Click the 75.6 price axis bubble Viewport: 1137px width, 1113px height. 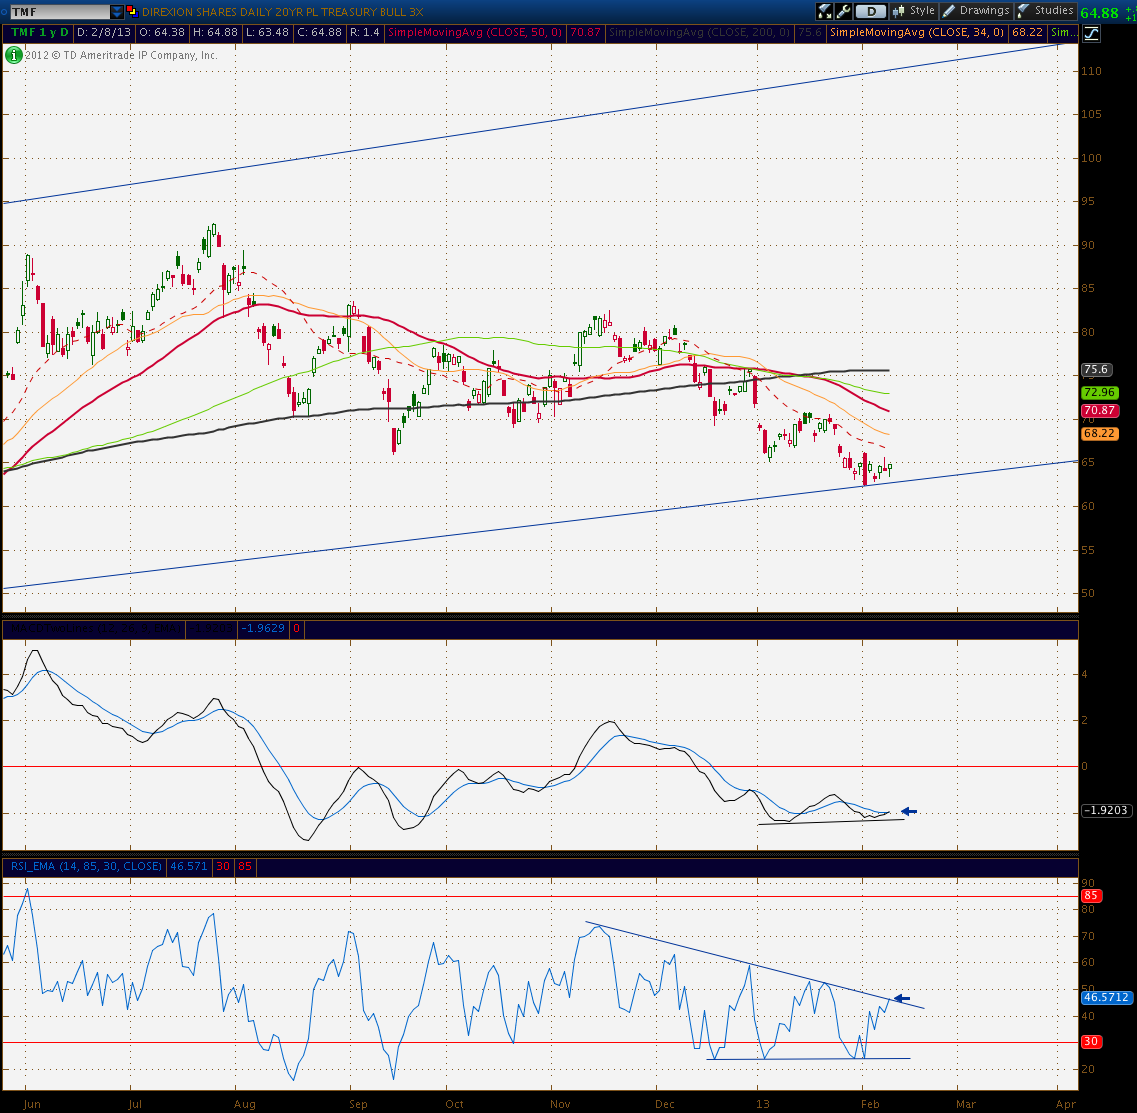point(1096,370)
